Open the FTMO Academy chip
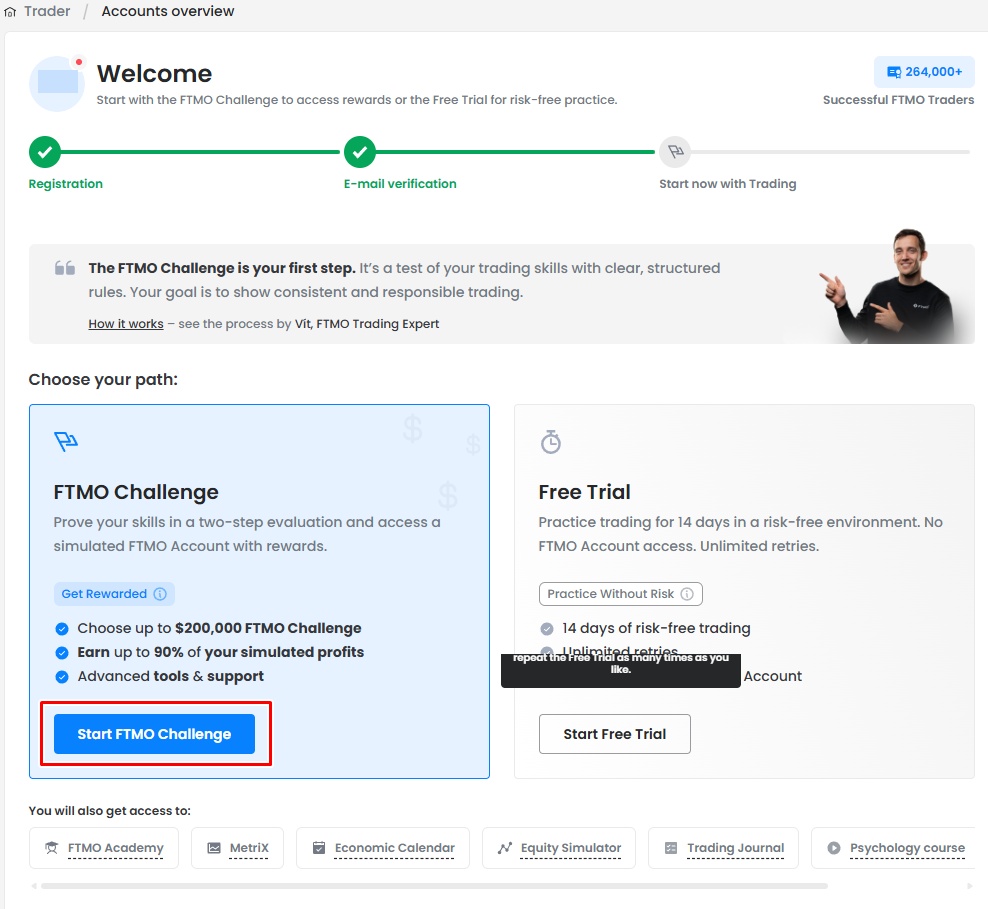 point(104,848)
